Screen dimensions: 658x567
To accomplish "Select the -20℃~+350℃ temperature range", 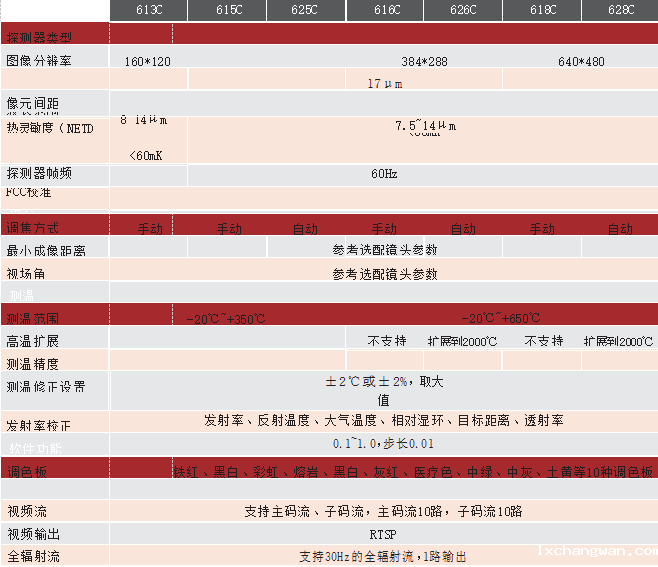I will click(226, 319).
